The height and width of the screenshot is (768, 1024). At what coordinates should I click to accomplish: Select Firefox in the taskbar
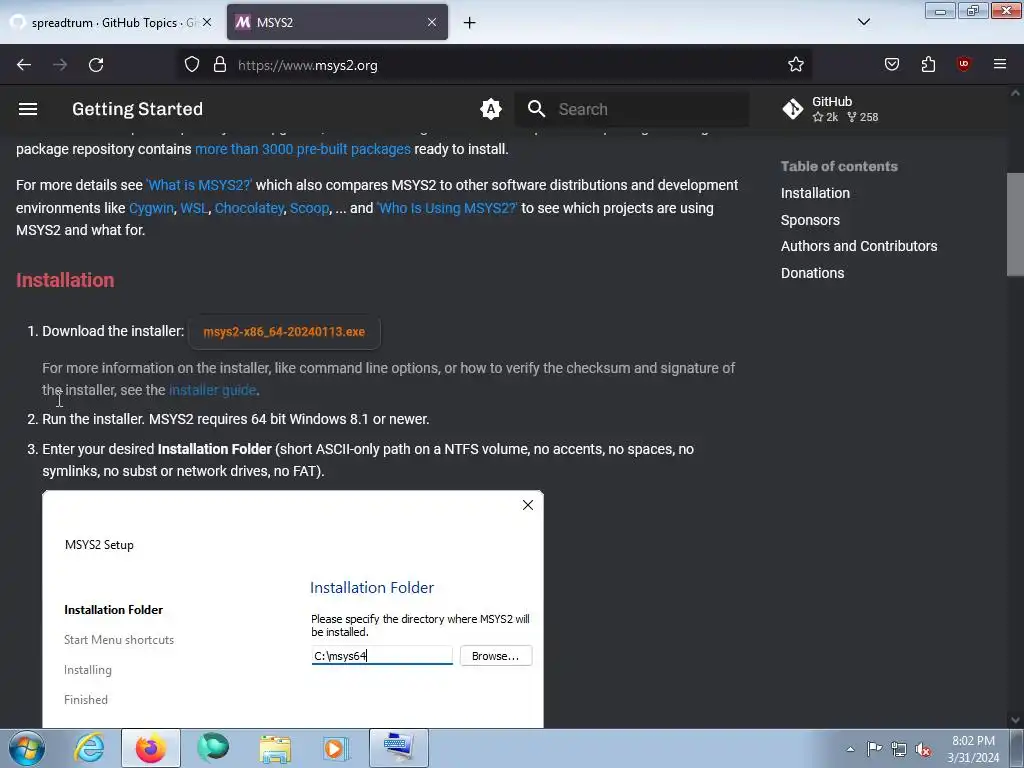click(x=151, y=748)
